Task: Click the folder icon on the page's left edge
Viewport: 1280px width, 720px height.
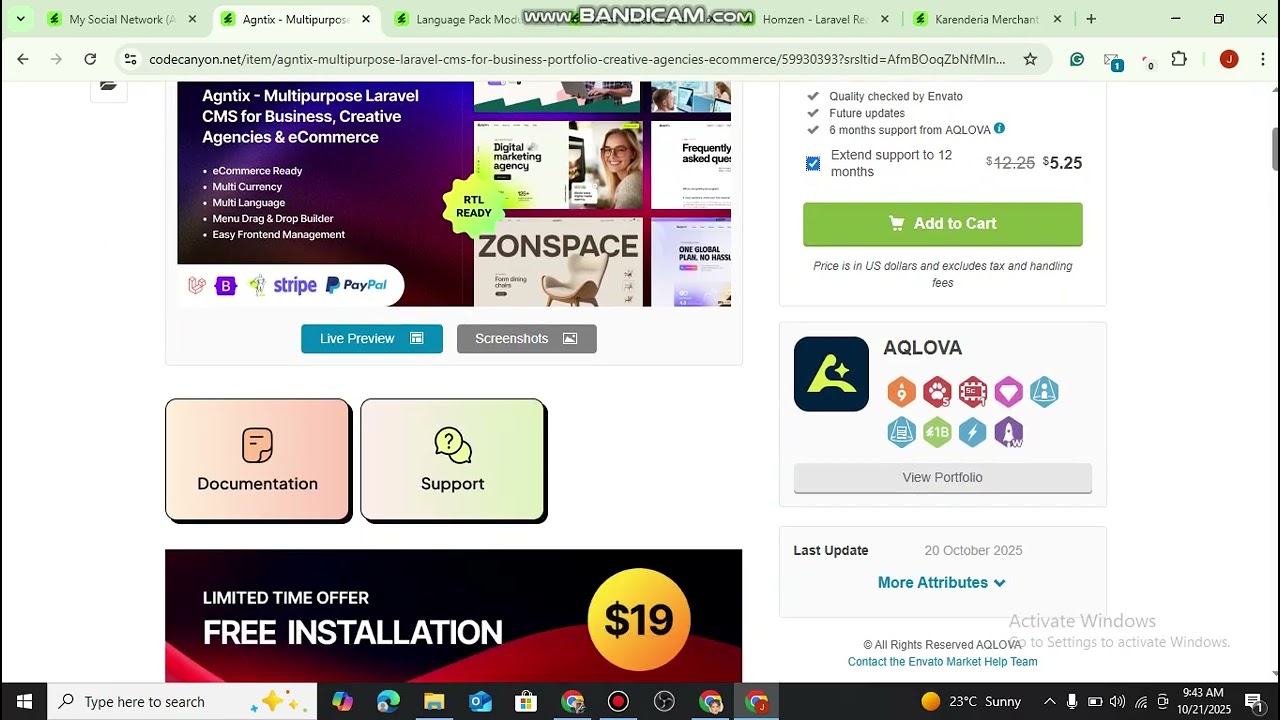Action: click(109, 86)
